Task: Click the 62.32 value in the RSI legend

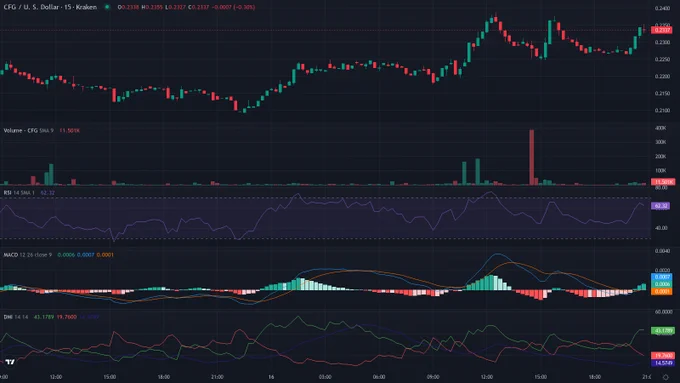Action: point(47,193)
